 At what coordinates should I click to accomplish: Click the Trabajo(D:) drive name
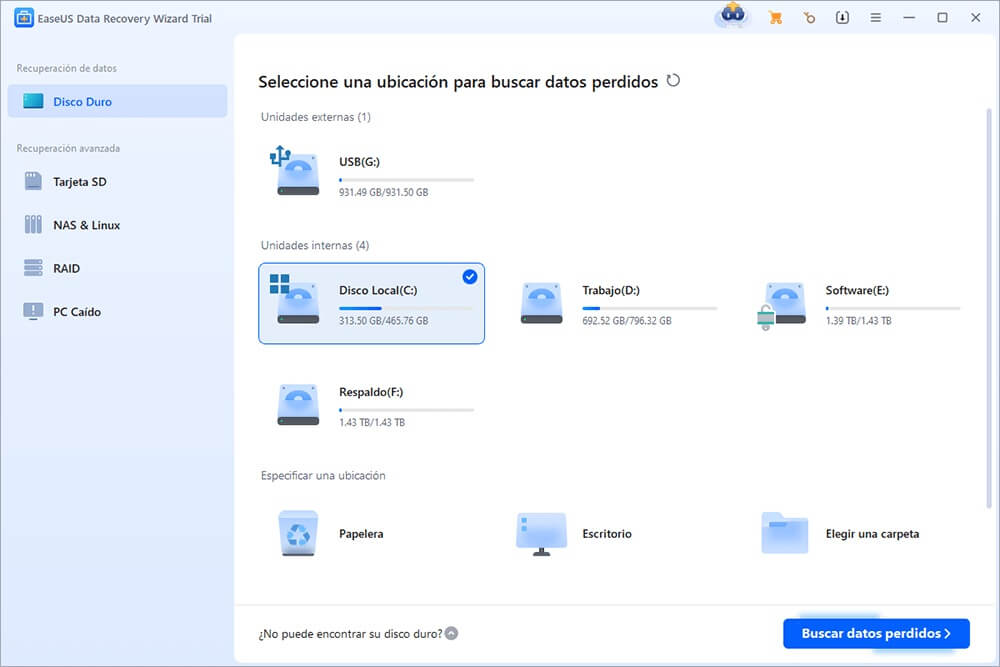point(611,291)
